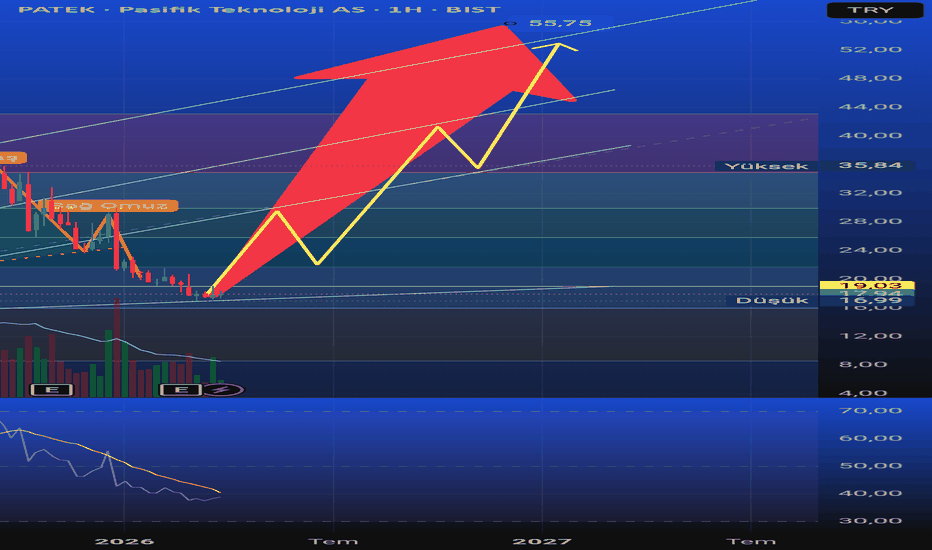The height and width of the screenshot is (550, 932).
Task: Click the 12,00 price axis value
Action: tap(871, 336)
